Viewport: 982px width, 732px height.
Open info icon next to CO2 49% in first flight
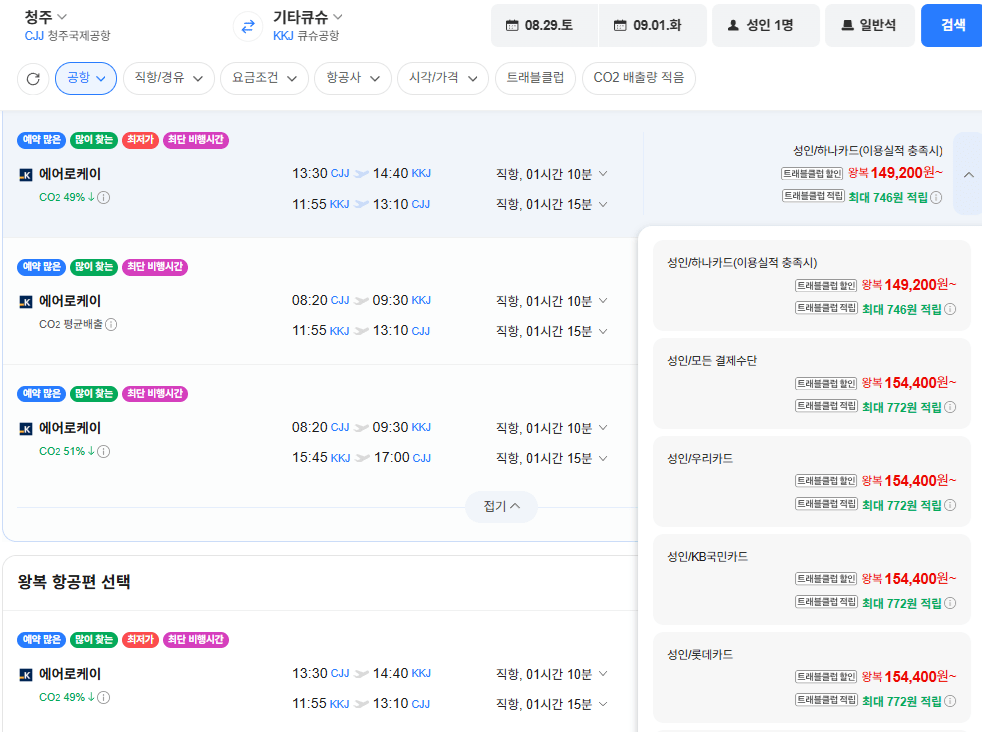[x=104, y=198]
